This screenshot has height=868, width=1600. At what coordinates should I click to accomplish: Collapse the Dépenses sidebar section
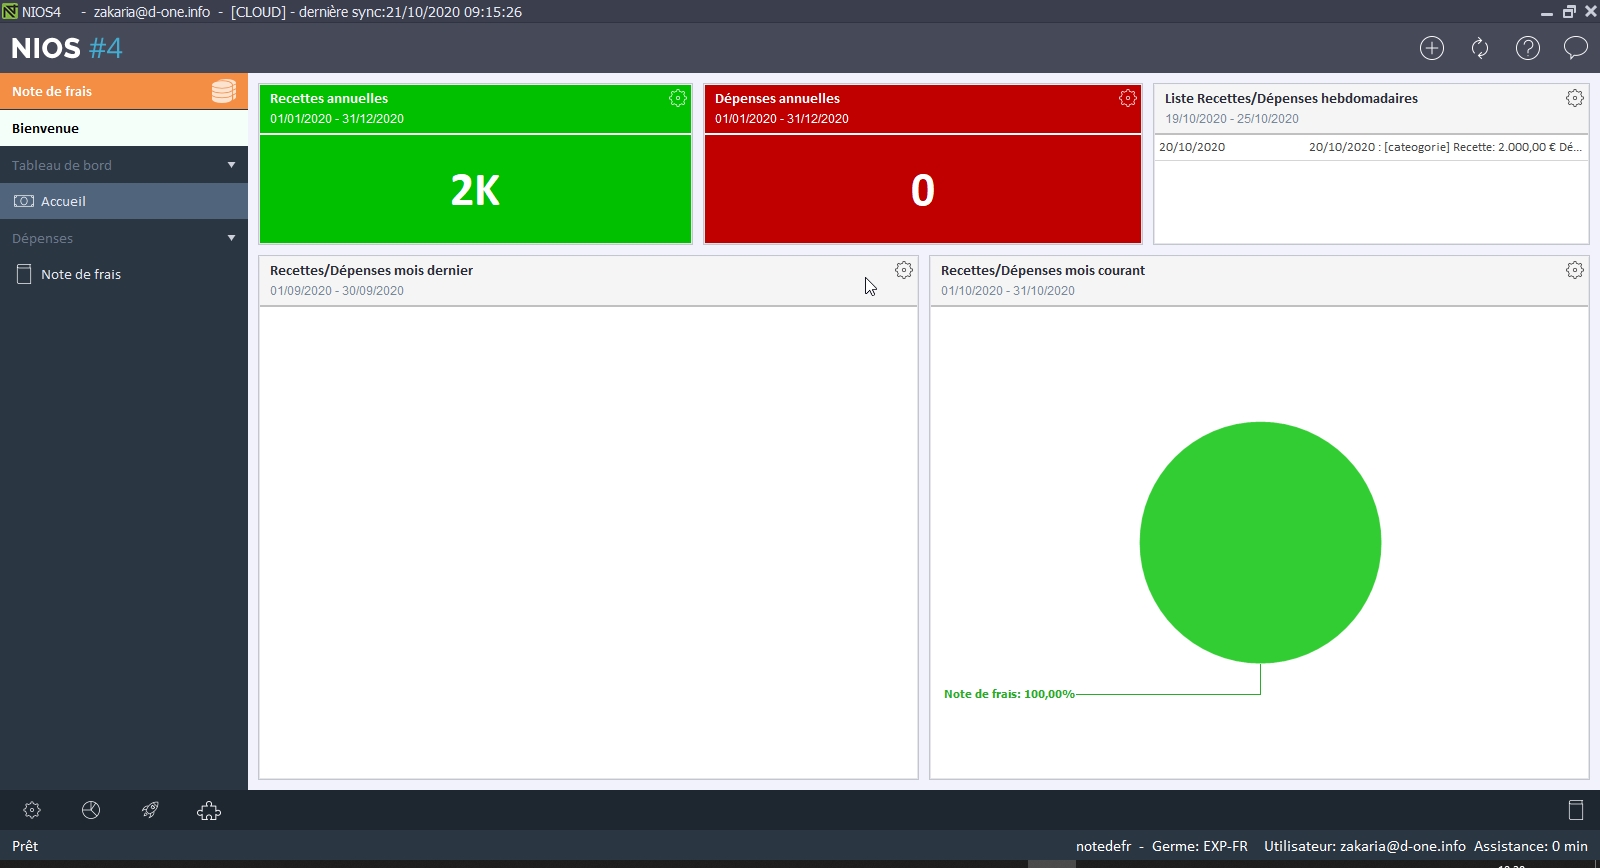[231, 238]
